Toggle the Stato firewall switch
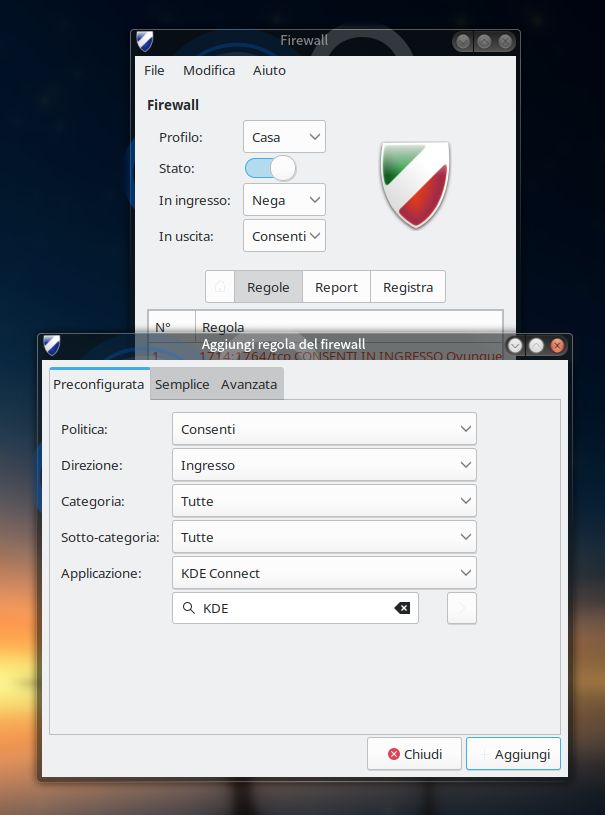This screenshot has width=605, height=815. 270,168
